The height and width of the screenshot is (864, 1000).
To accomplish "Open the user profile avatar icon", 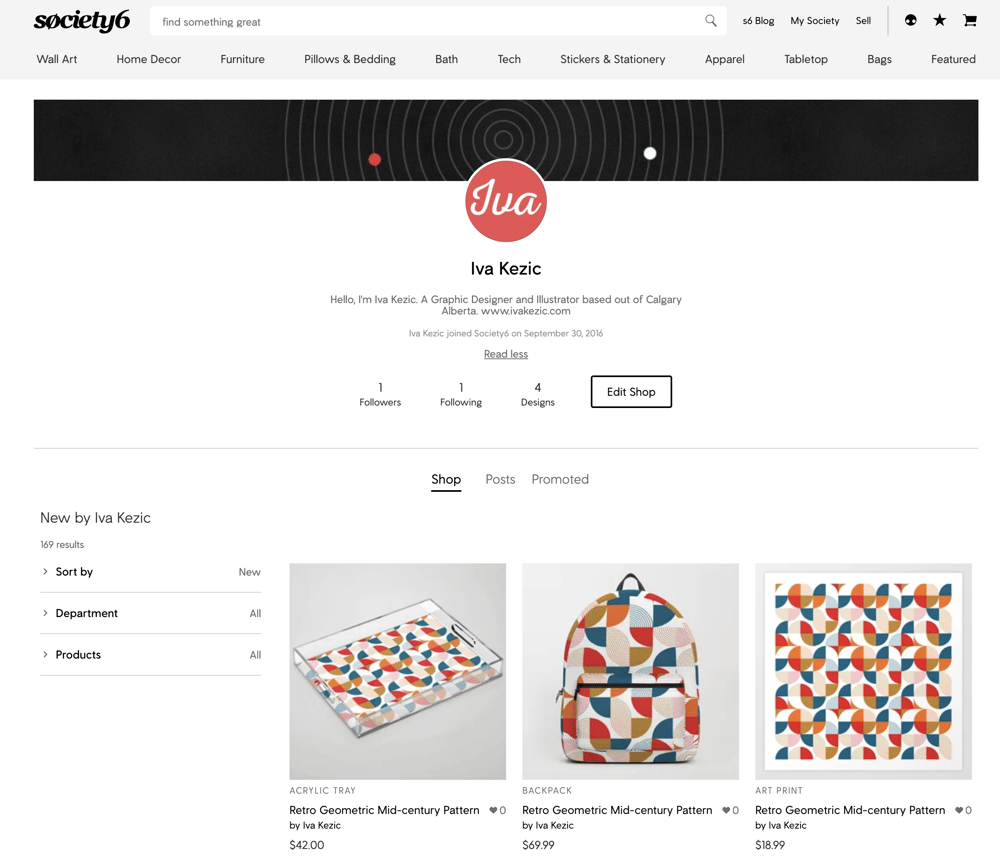I will tap(911, 20).
